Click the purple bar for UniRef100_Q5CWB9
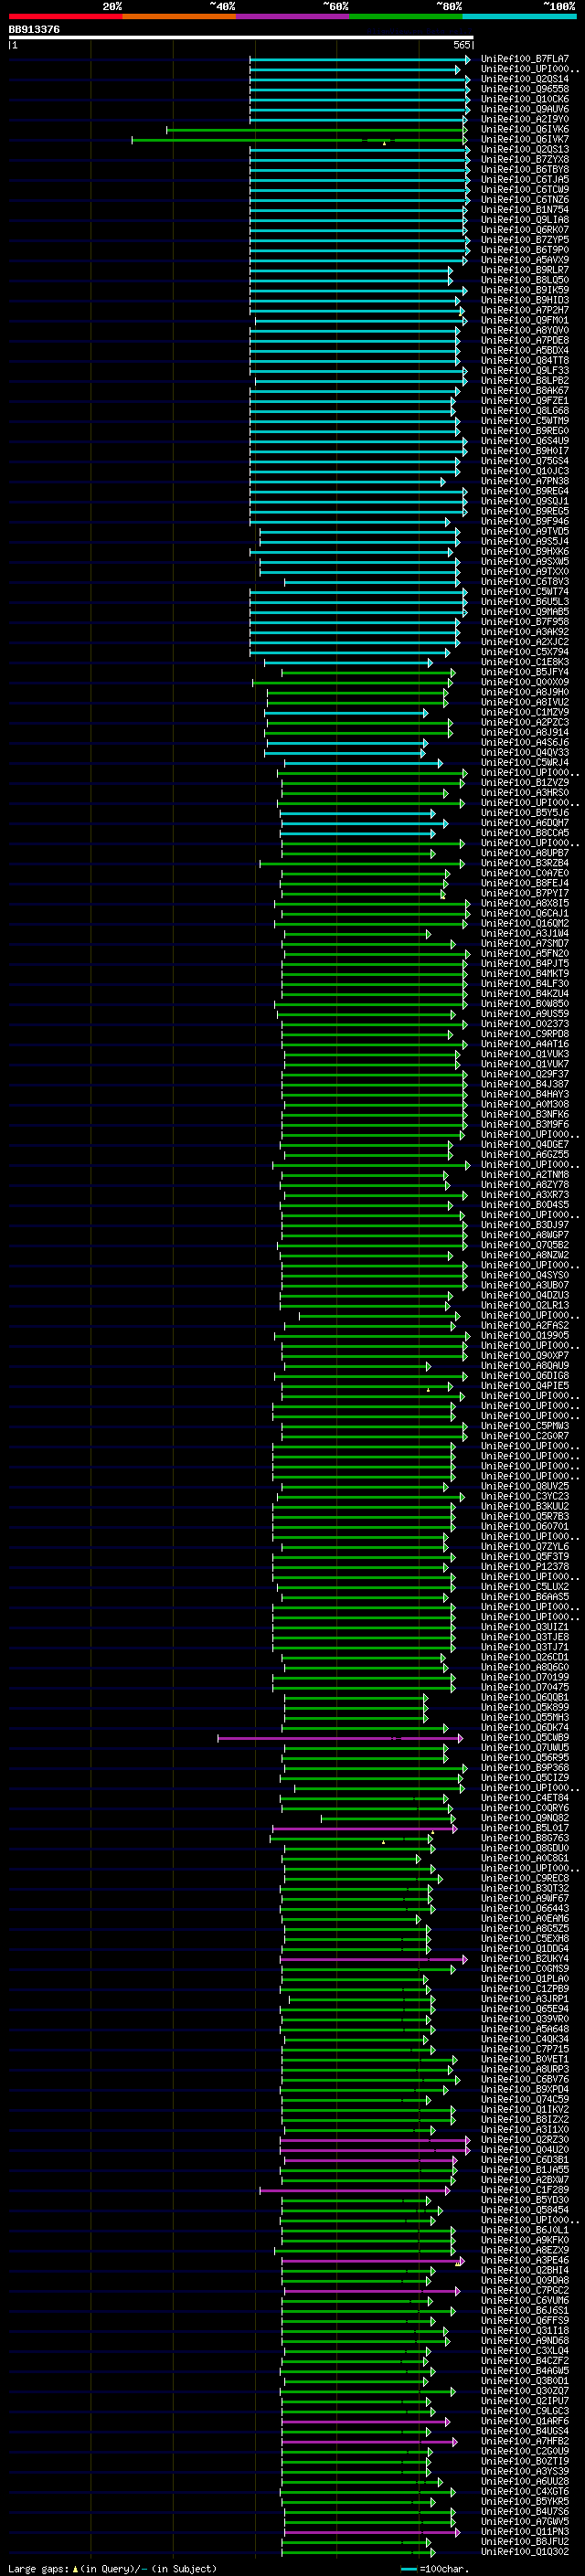 (340, 1738)
